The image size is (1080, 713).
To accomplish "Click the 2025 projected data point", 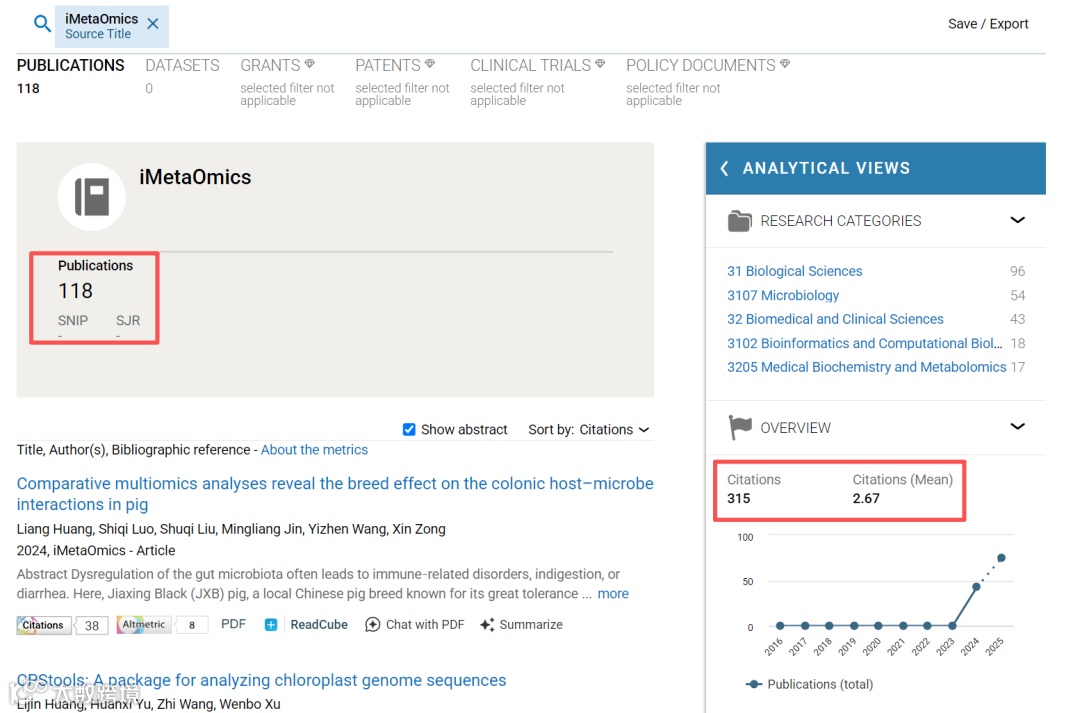I will 1001,558.
